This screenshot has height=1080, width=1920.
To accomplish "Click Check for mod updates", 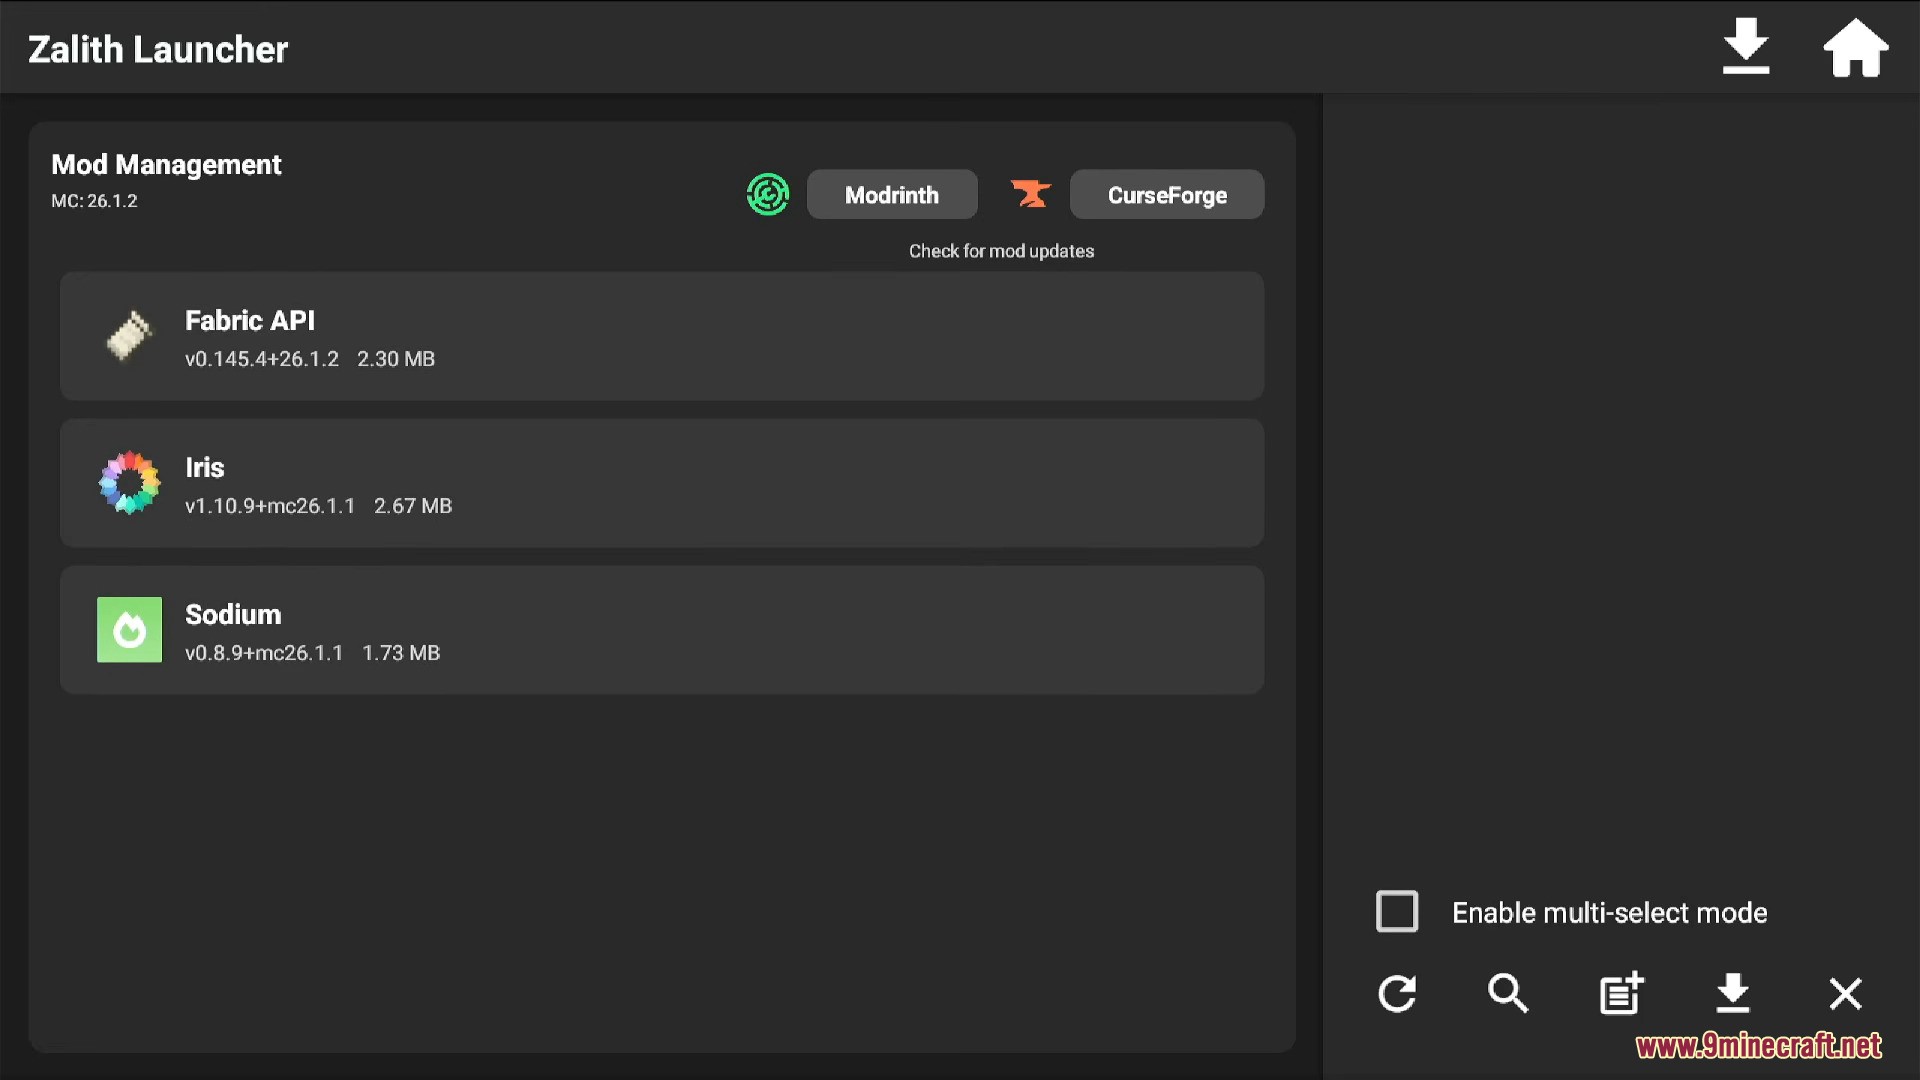I will tap(1001, 250).
